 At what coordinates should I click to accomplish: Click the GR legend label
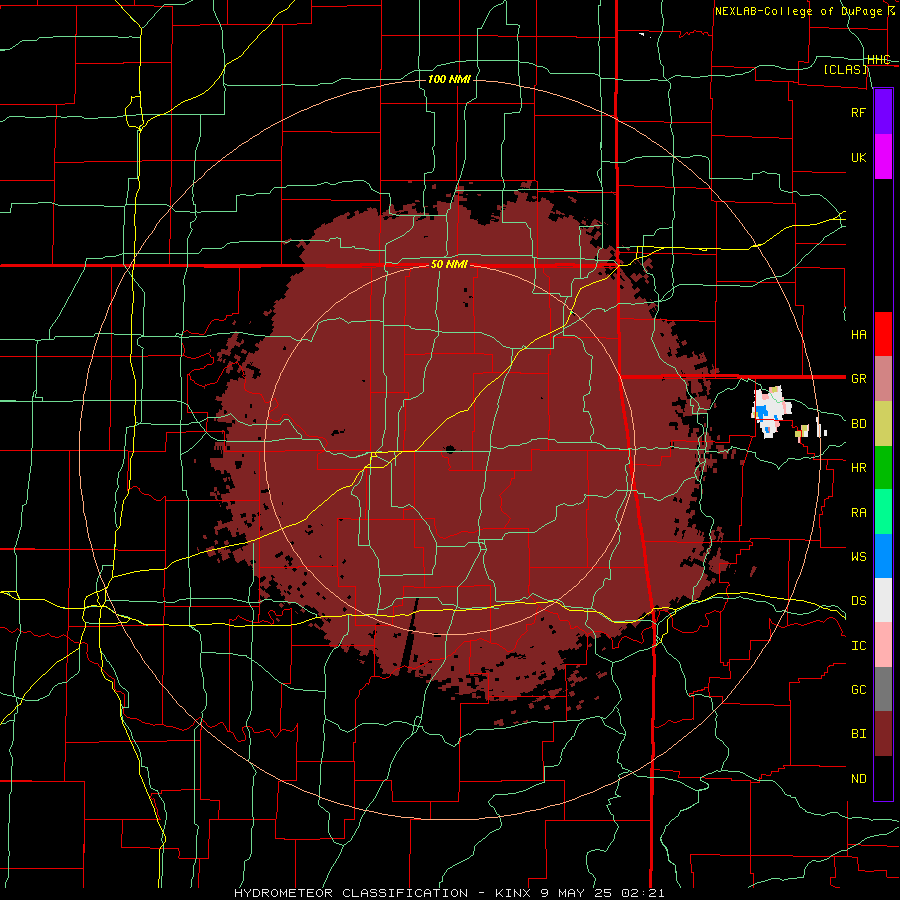tap(858, 379)
